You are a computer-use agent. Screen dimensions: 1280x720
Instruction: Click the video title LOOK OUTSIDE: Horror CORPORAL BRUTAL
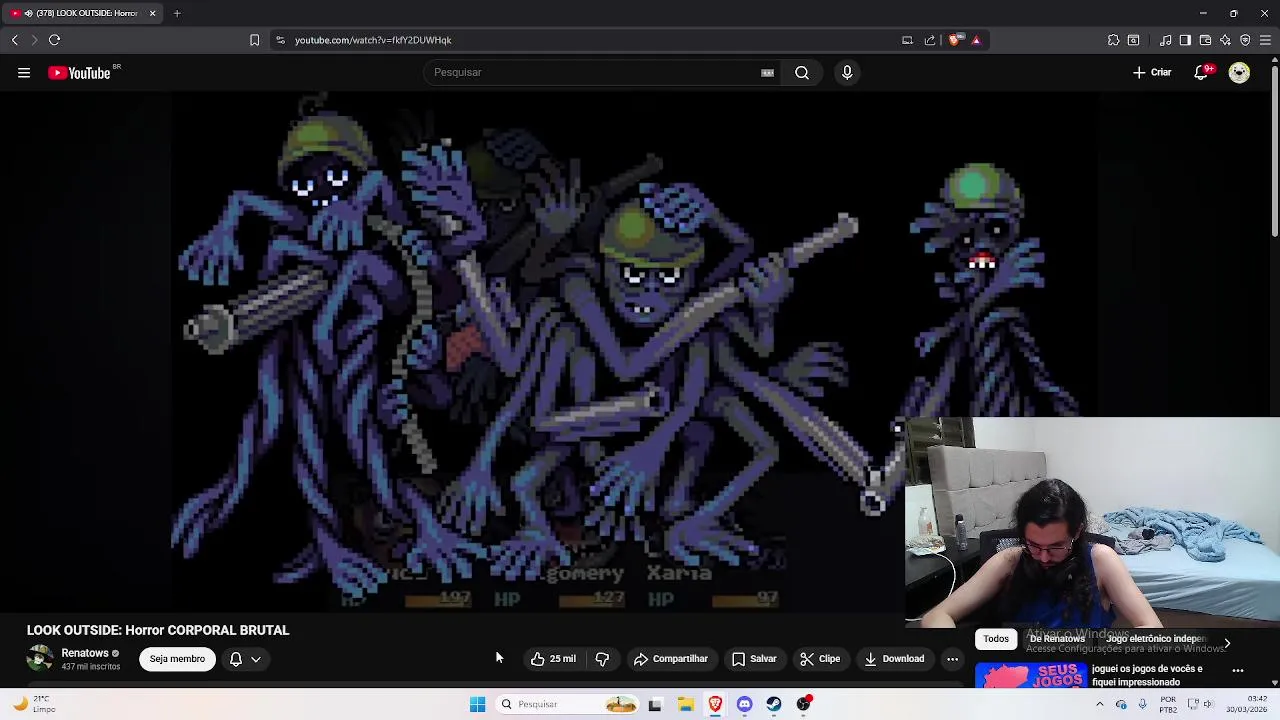[x=158, y=630]
